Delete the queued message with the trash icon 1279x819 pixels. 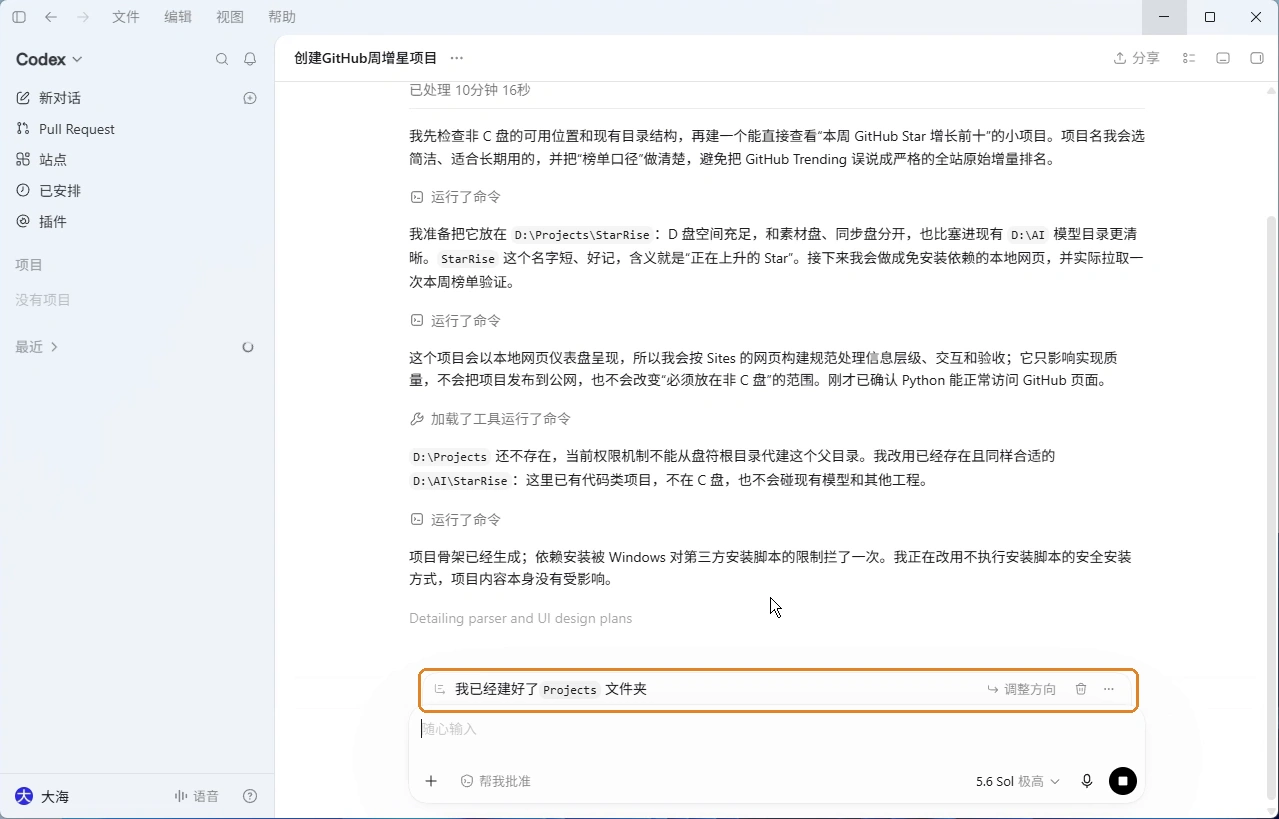pos(1081,689)
